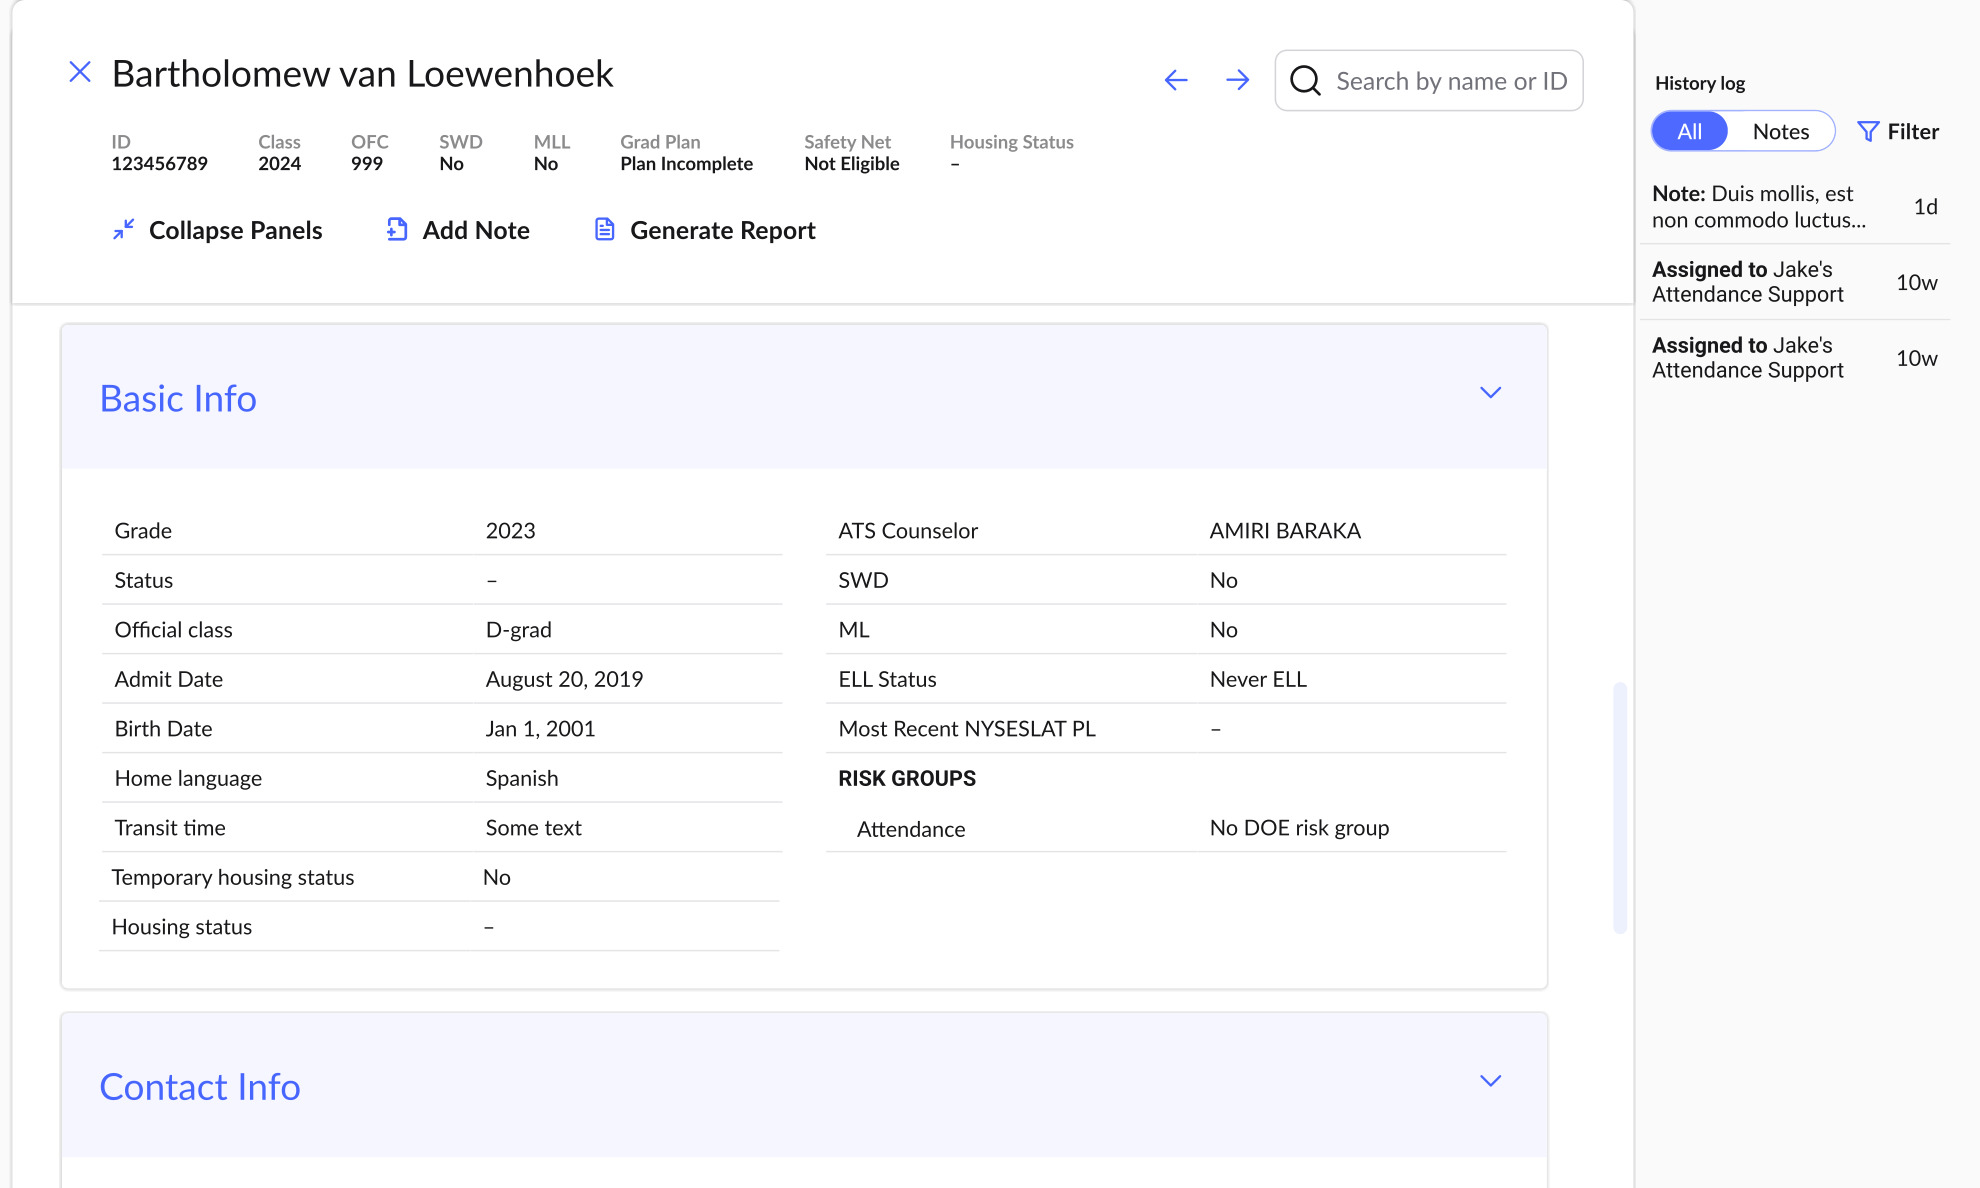Open the Contact Info section title
Screen dimensions: 1980x1188
[x=200, y=1087]
